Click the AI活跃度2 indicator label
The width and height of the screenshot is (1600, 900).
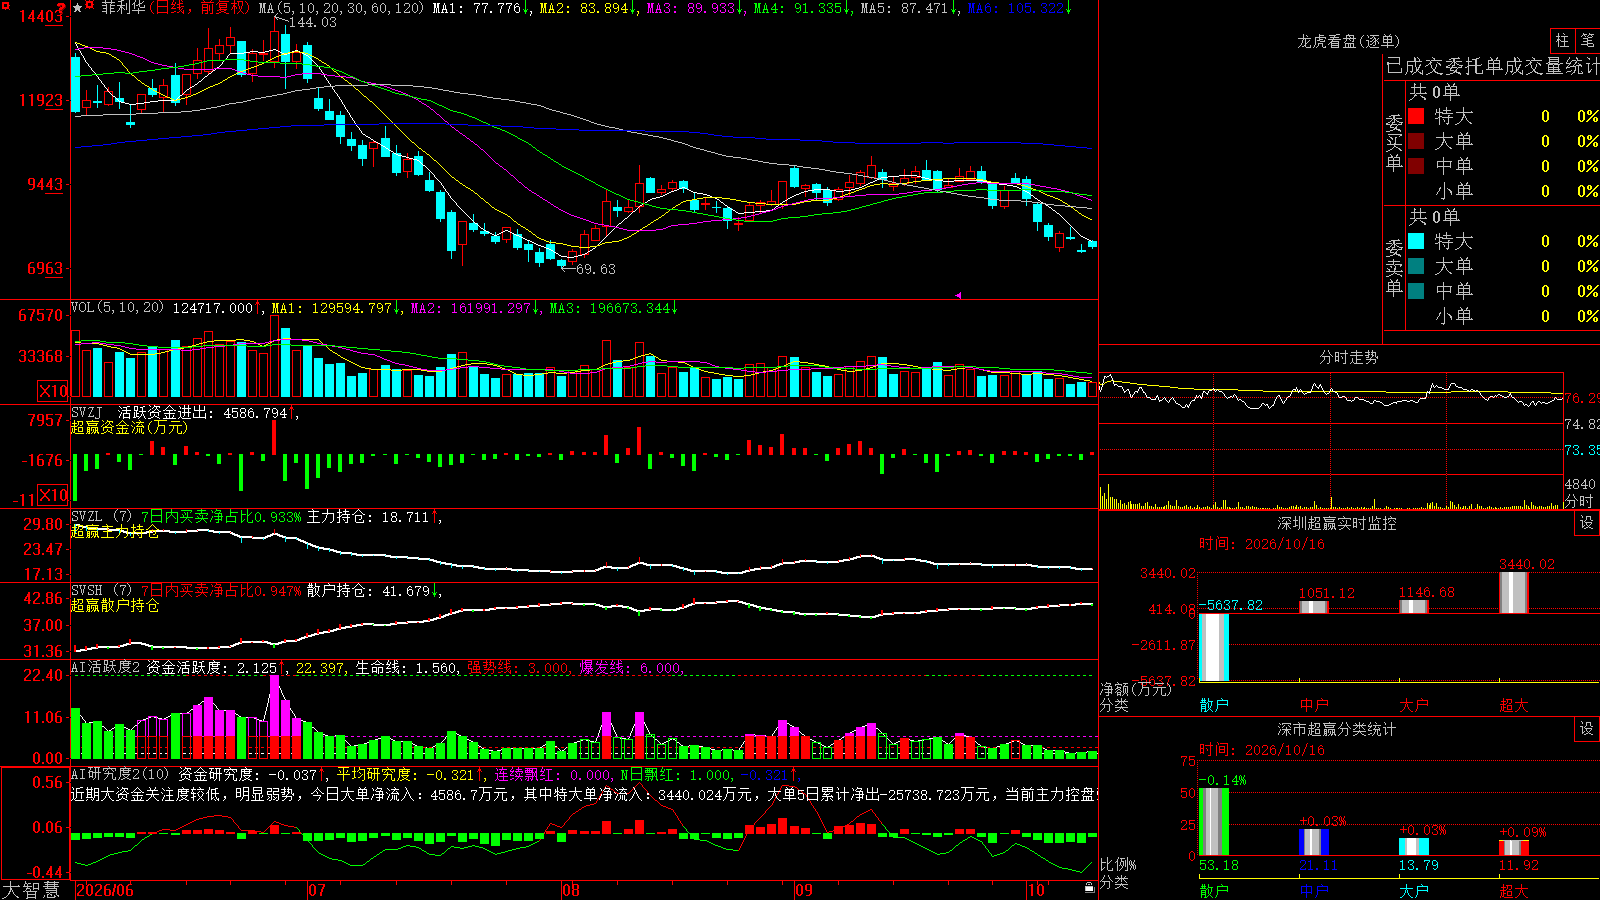click(x=105, y=668)
